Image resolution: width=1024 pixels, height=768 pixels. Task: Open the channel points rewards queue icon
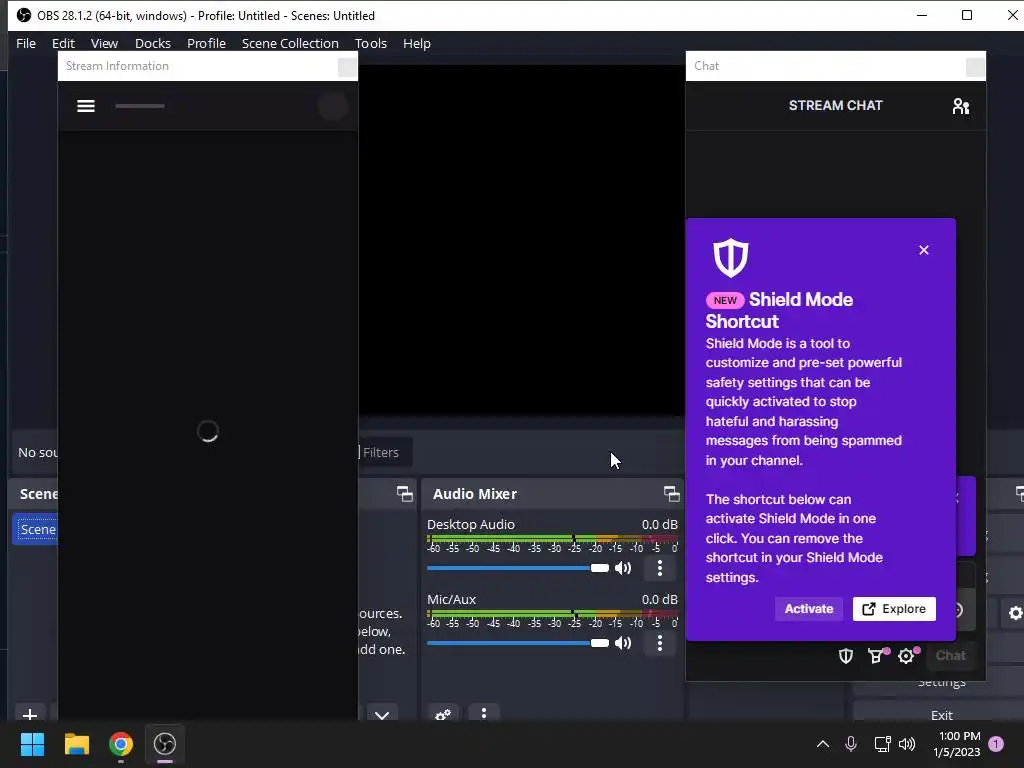876,656
